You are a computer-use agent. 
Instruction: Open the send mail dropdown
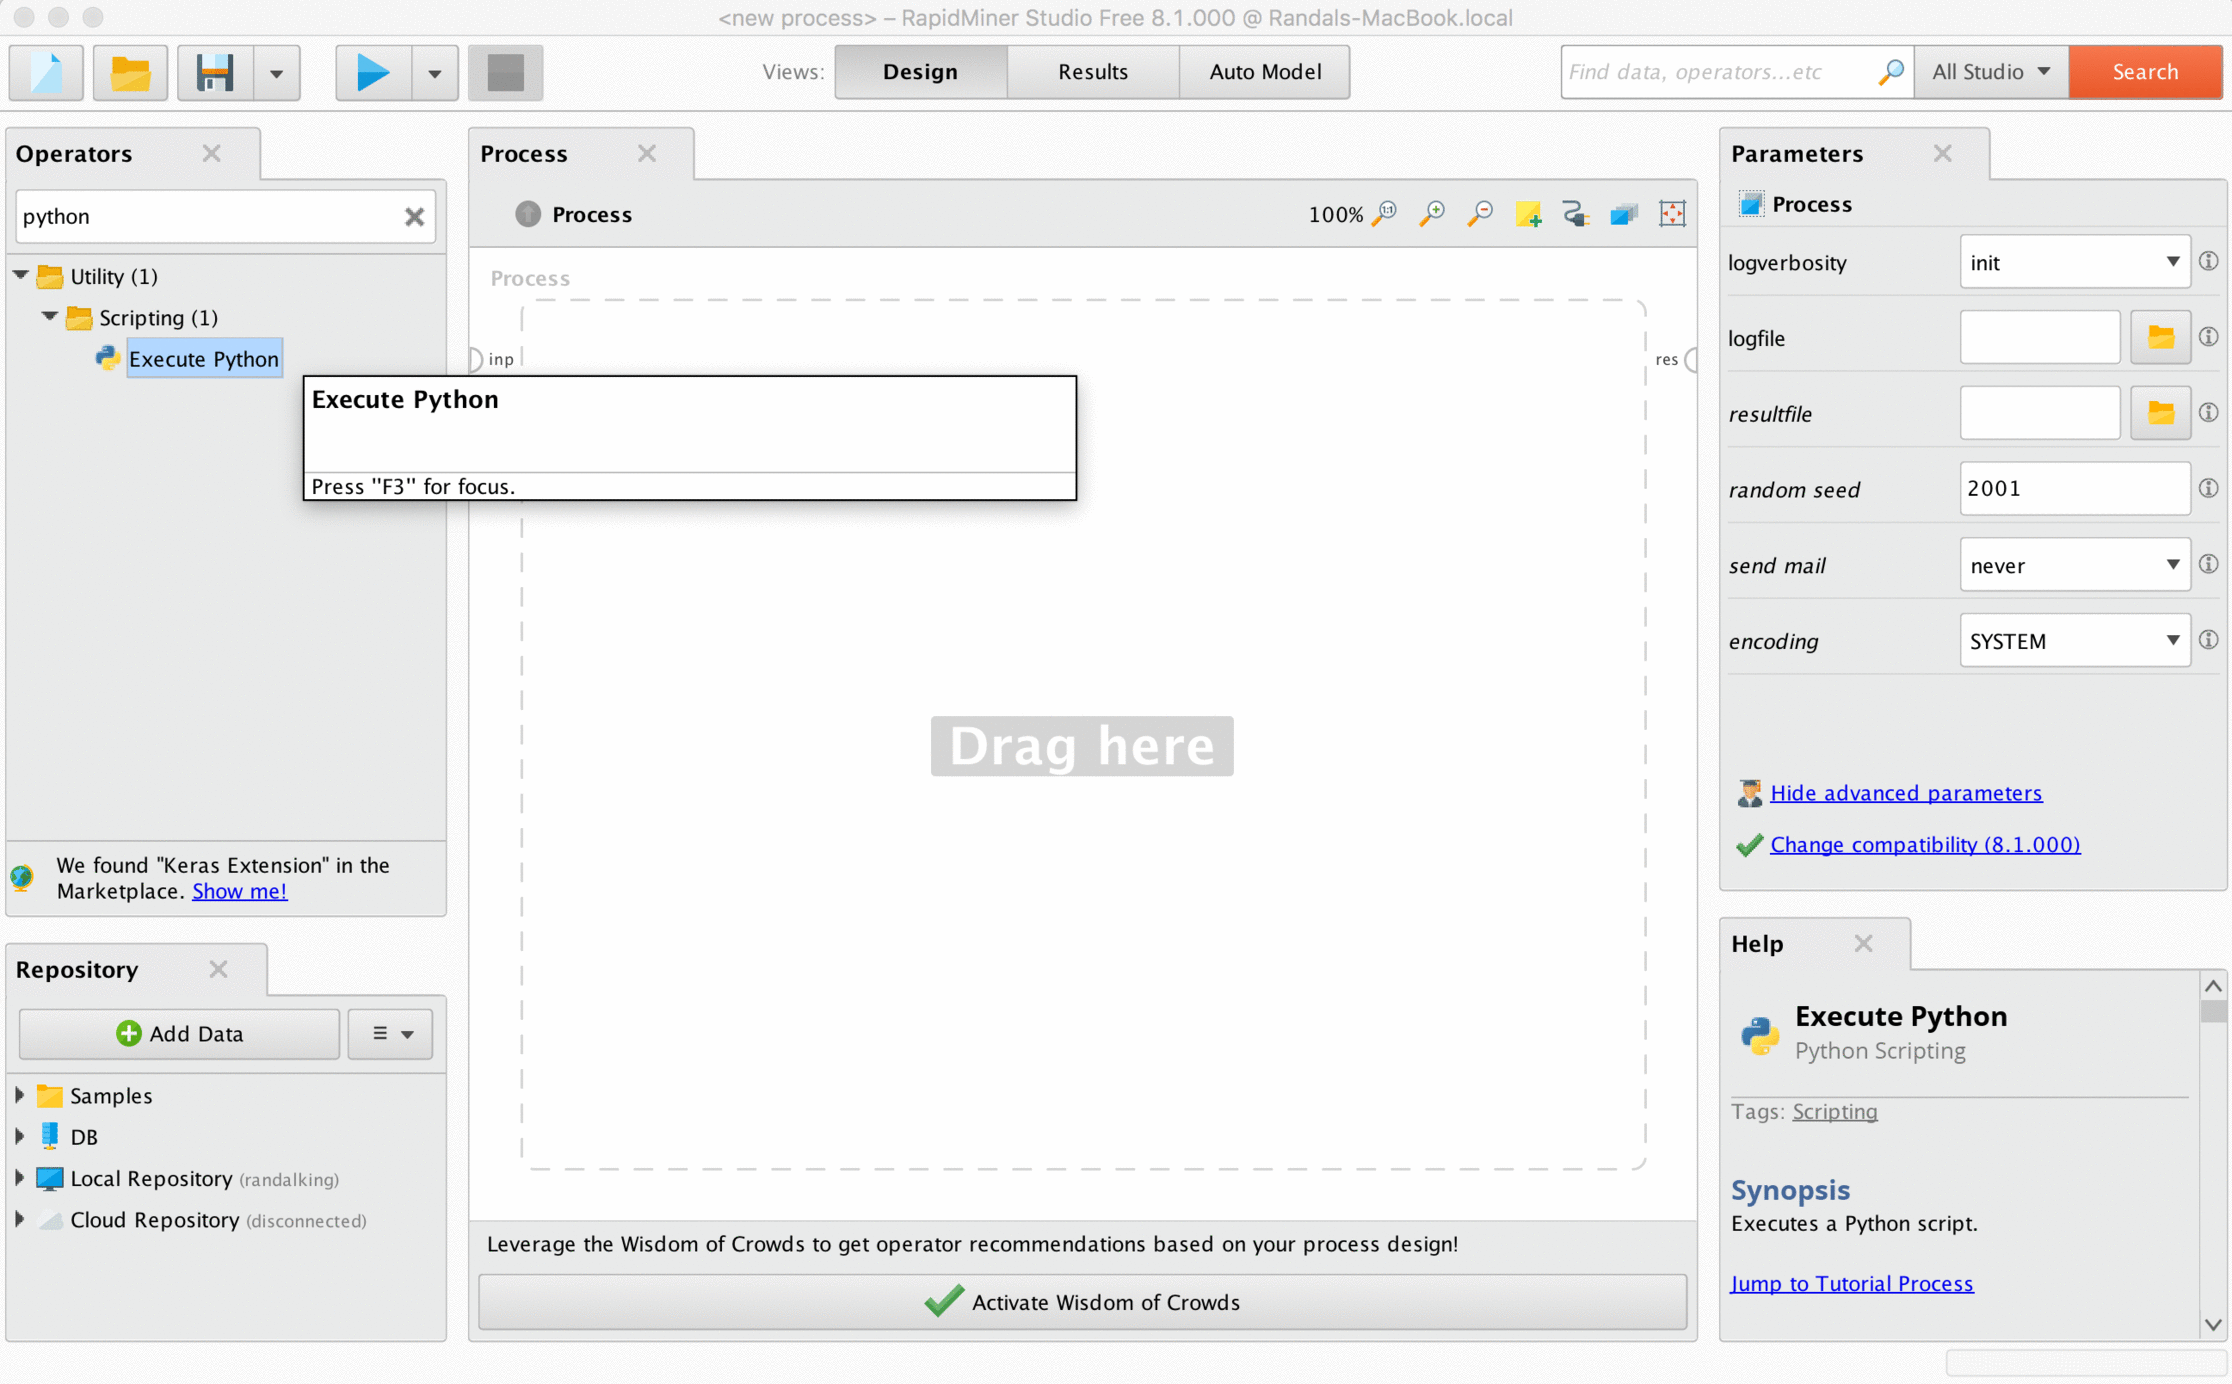pos(2075,565)
